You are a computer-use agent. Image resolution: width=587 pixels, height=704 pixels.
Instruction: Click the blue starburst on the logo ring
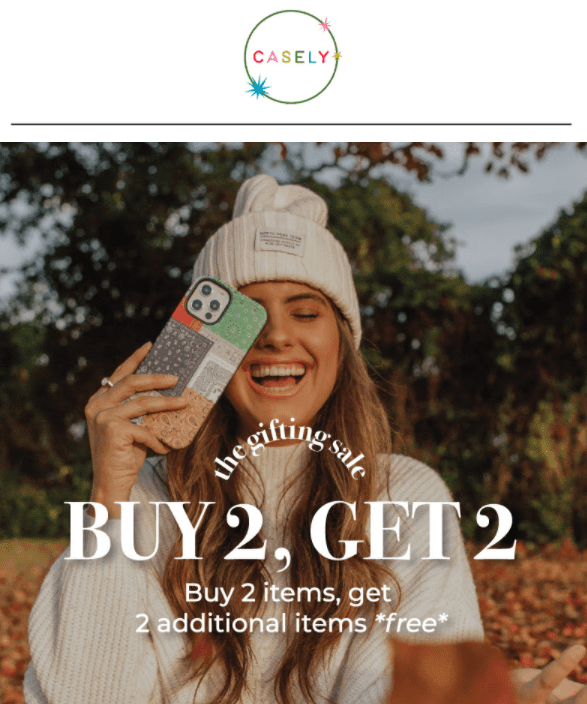pyautogui.click(x=258, y=87)
